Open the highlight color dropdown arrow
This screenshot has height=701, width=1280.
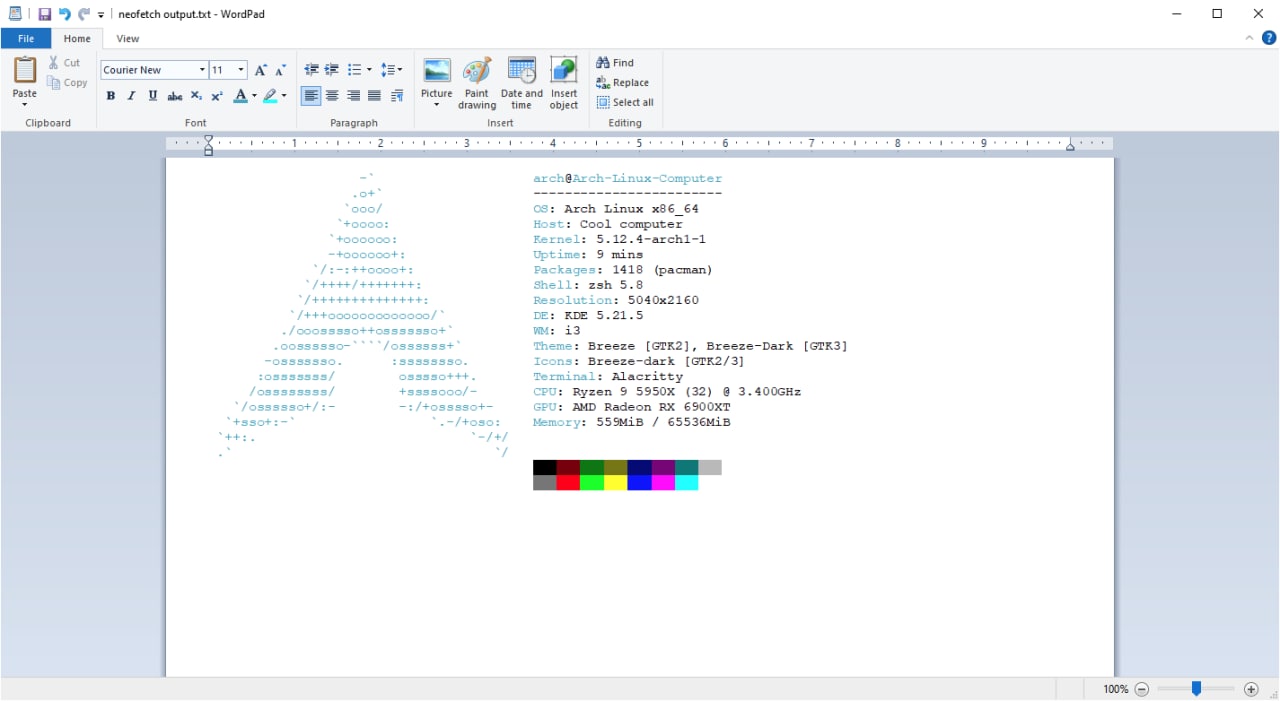tap(284, 96)
